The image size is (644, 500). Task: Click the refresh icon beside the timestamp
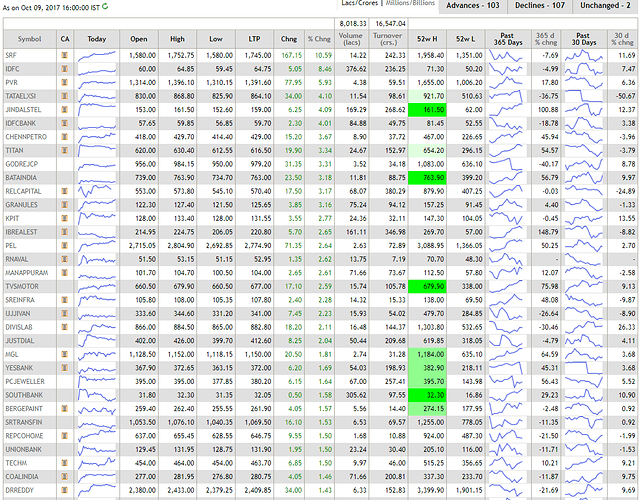(x=105, y=6)
